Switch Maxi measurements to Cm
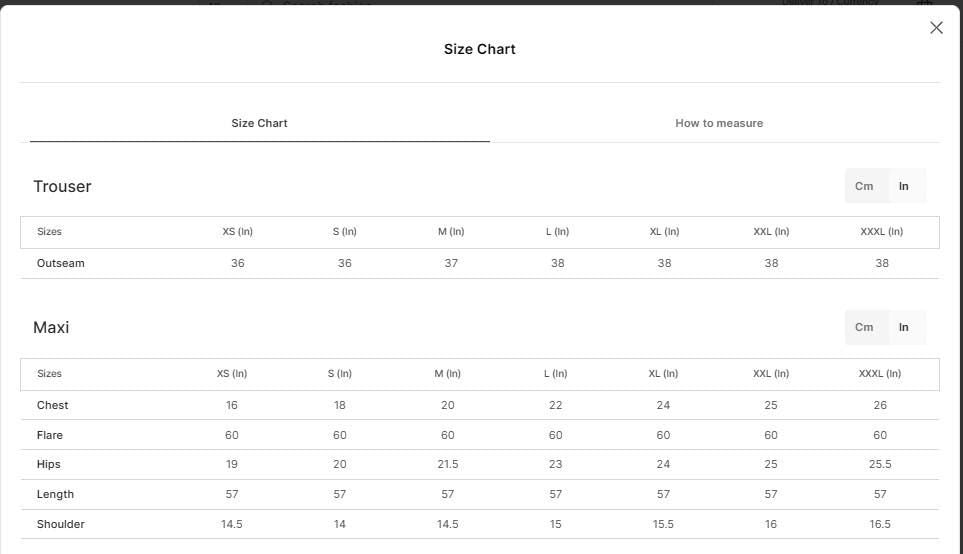This screenshot has height=554, width=963. coord(864,327)
